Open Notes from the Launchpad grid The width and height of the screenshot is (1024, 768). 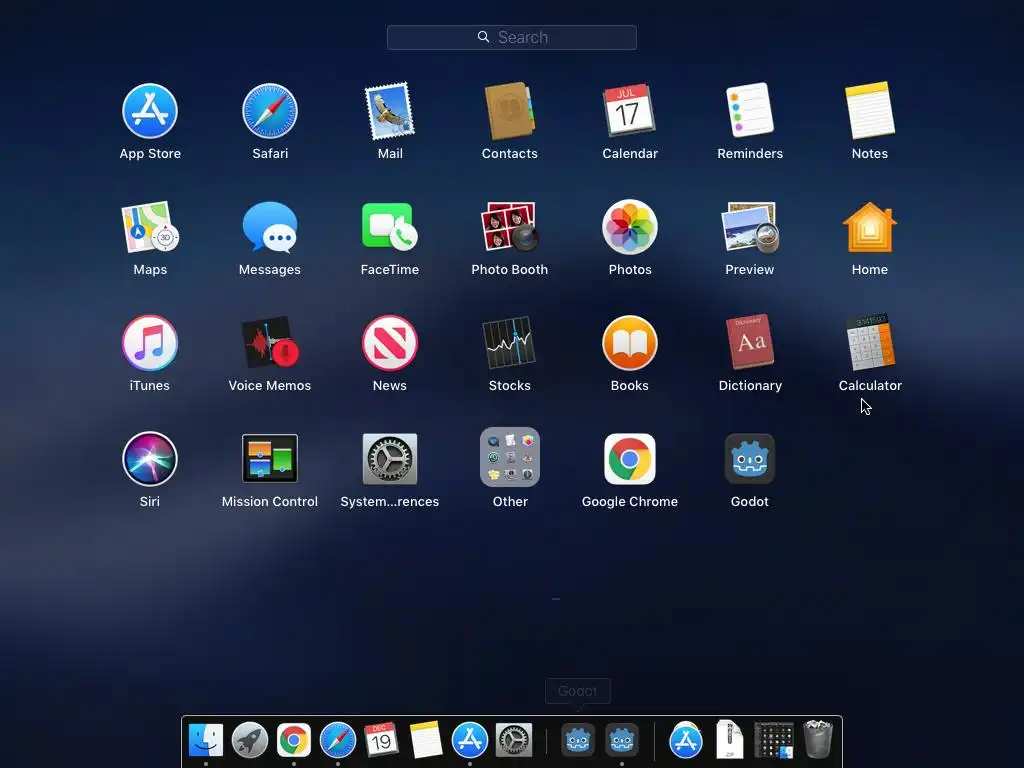[870, 110]
